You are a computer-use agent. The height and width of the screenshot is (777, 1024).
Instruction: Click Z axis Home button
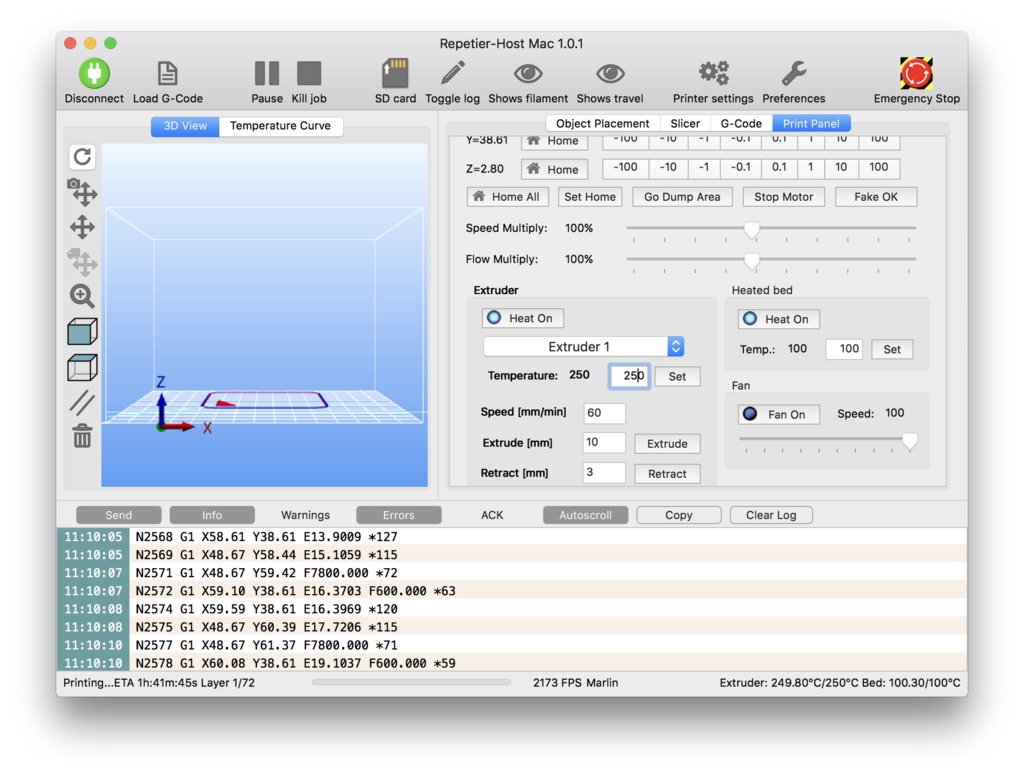coord(554,169)
